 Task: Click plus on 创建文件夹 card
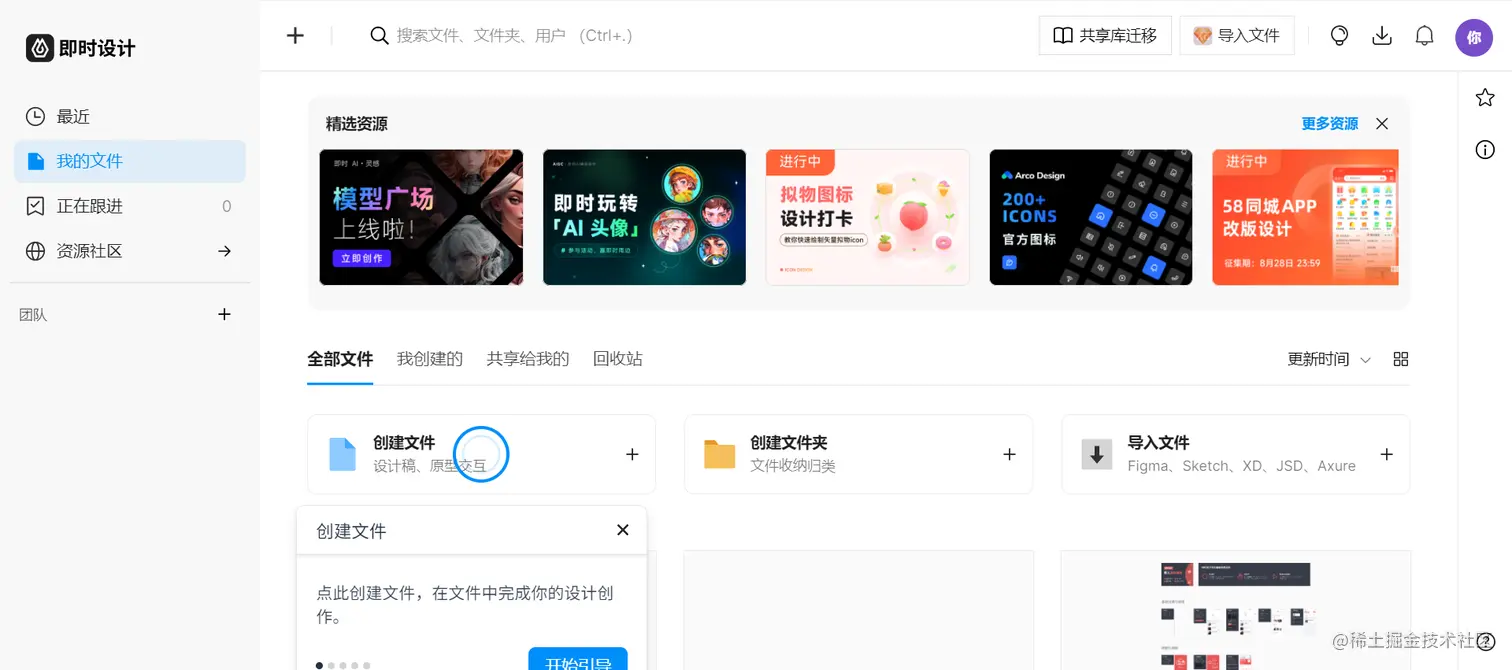click(1009, 454)
